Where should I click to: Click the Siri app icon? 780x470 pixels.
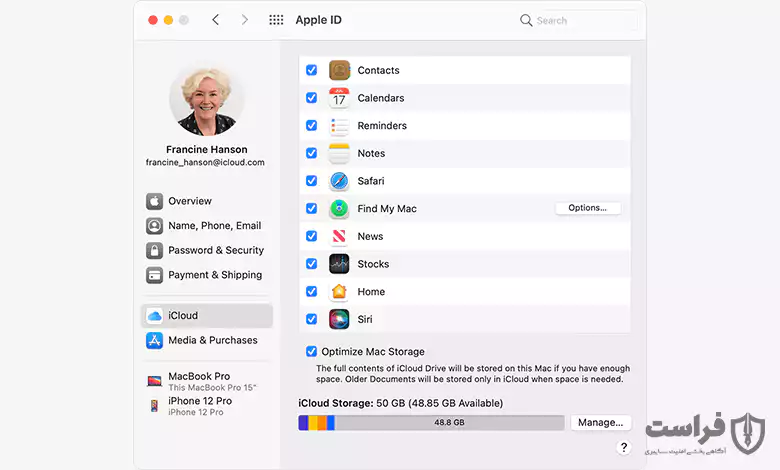point(339,319)
